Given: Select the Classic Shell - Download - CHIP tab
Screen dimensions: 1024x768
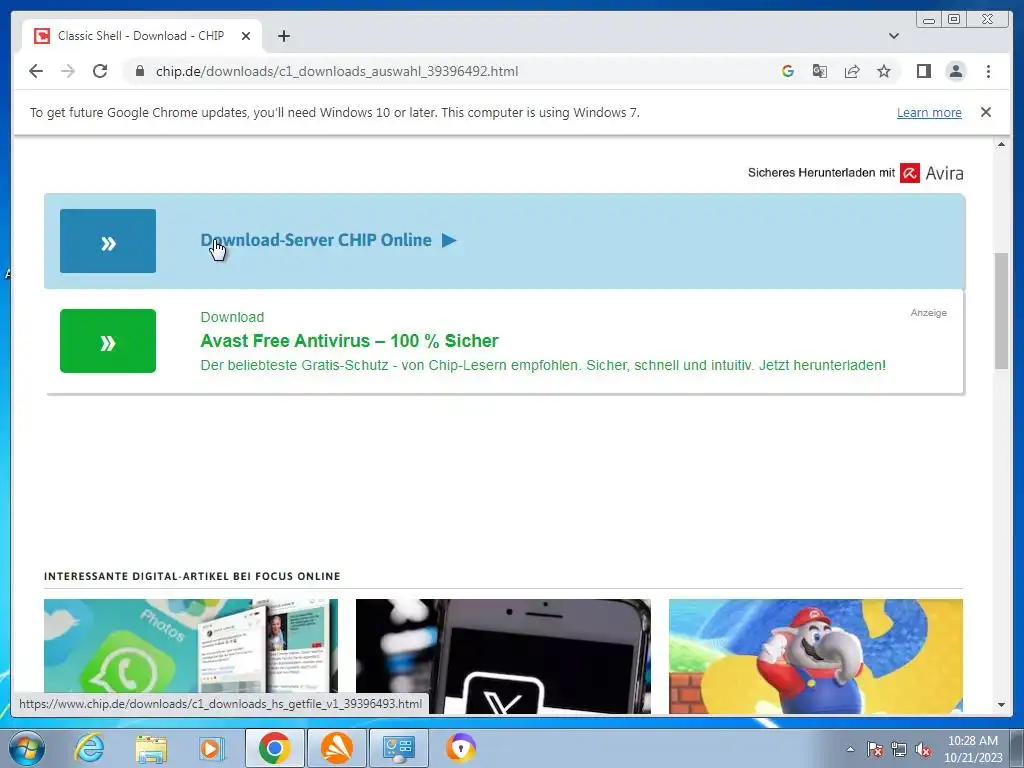Looking at the screenshot, I should pos(142,36).
